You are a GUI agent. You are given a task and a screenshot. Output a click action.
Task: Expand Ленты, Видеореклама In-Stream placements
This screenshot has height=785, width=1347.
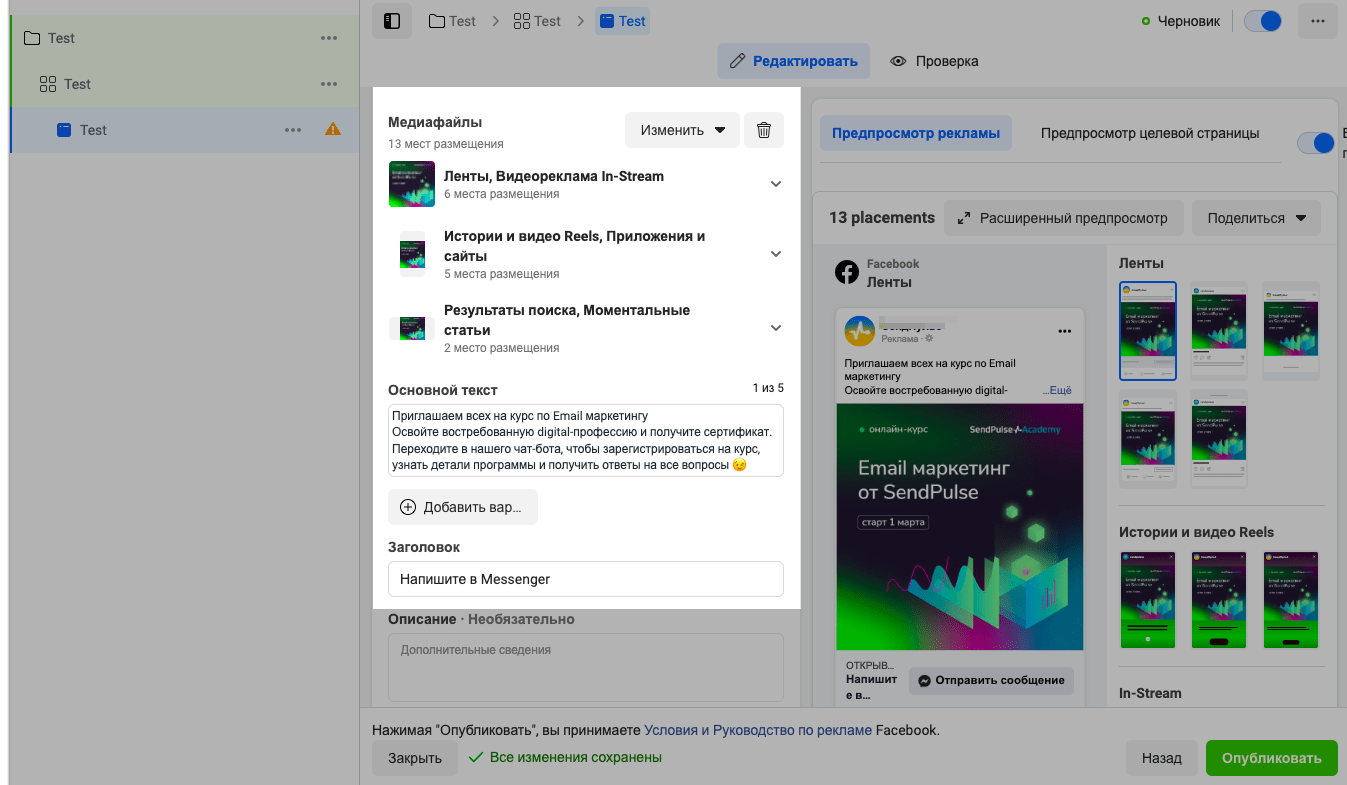(x=776, y=184)
